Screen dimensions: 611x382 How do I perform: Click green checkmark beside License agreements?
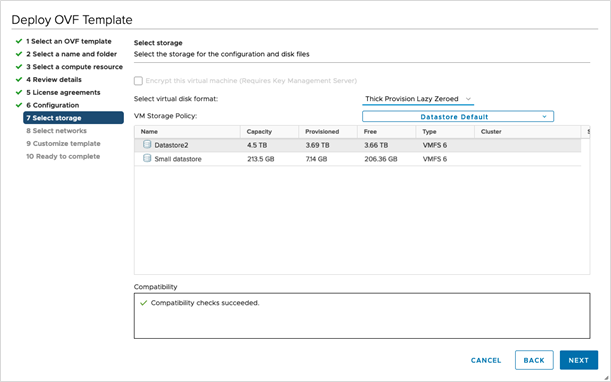pyautogui.click(x=19, y=92)
